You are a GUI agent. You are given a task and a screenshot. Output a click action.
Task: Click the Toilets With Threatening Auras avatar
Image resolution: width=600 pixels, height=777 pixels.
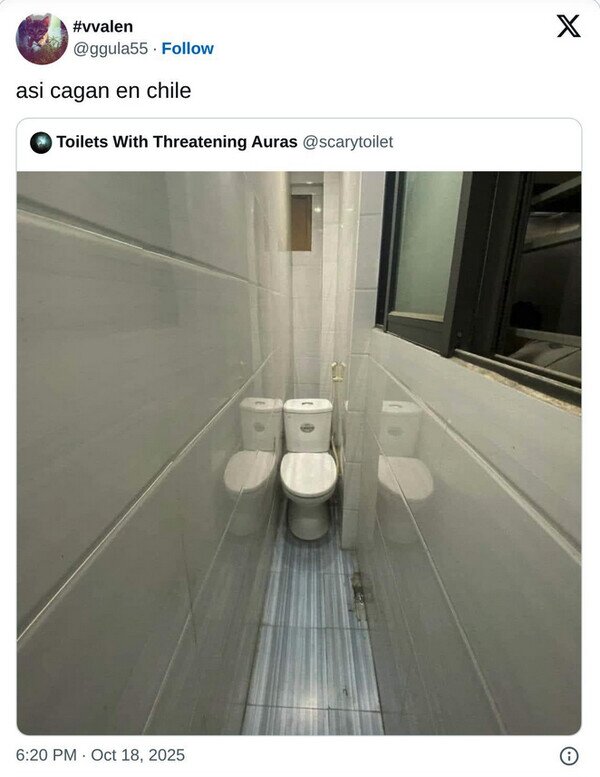pyautogui.click(x=41, y=143)
